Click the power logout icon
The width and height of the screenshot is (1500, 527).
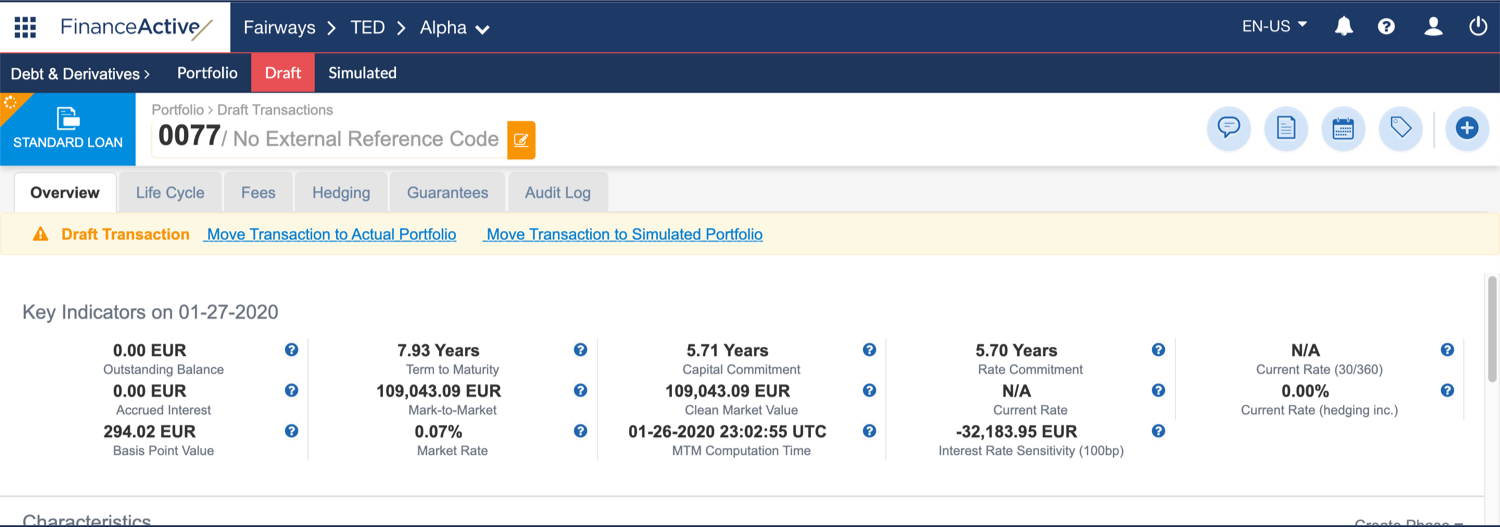click(1477, 27)
